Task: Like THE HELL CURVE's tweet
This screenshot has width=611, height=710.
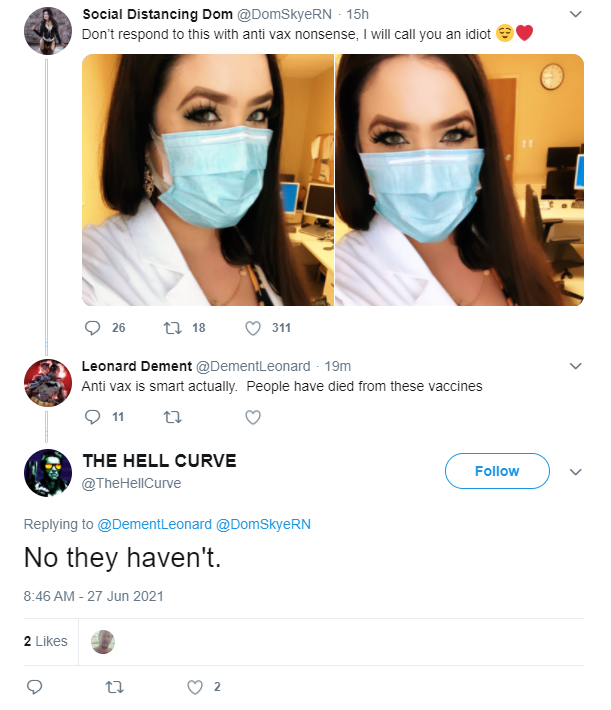Action: click(x=195, y=687)
